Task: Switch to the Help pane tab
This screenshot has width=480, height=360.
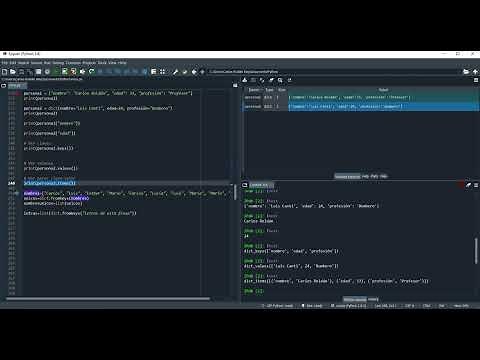Action: click(366, 176)
